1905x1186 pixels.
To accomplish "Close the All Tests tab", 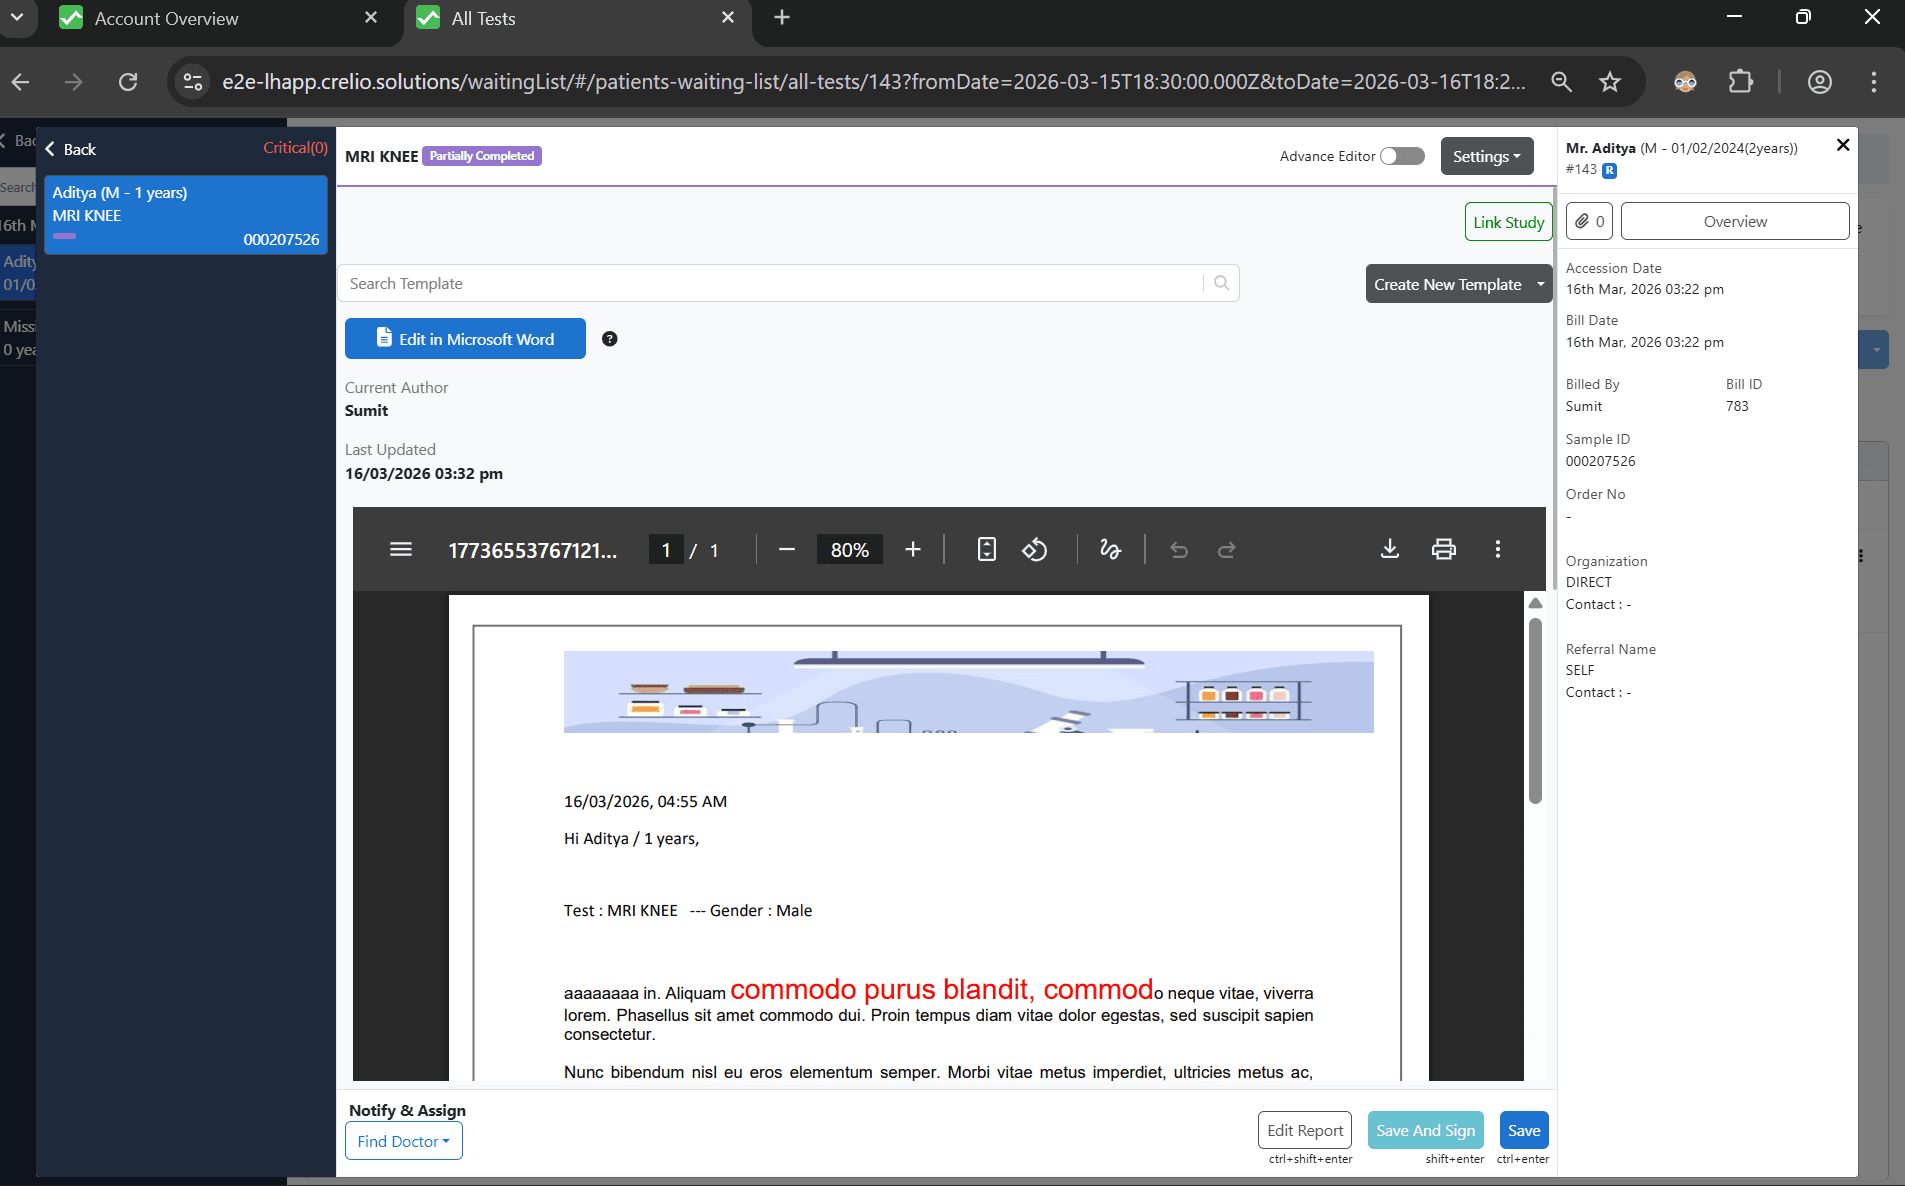I will (728, 18).
